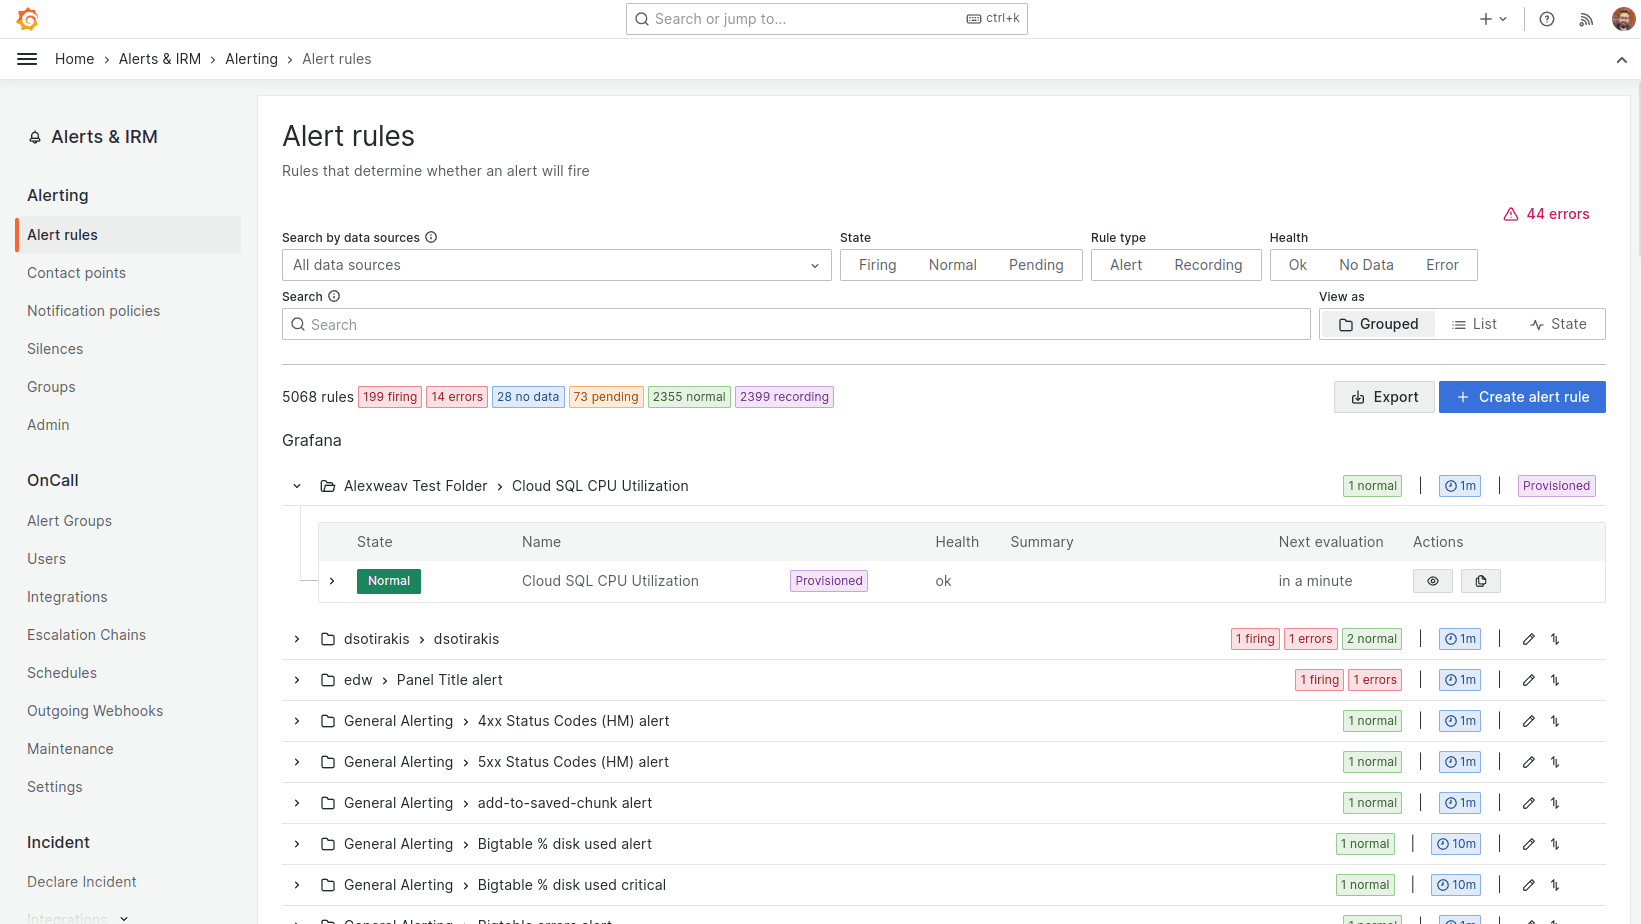Select the Alert rule type filter
Screen dimensions: 1641x924
coord(1126,265)
